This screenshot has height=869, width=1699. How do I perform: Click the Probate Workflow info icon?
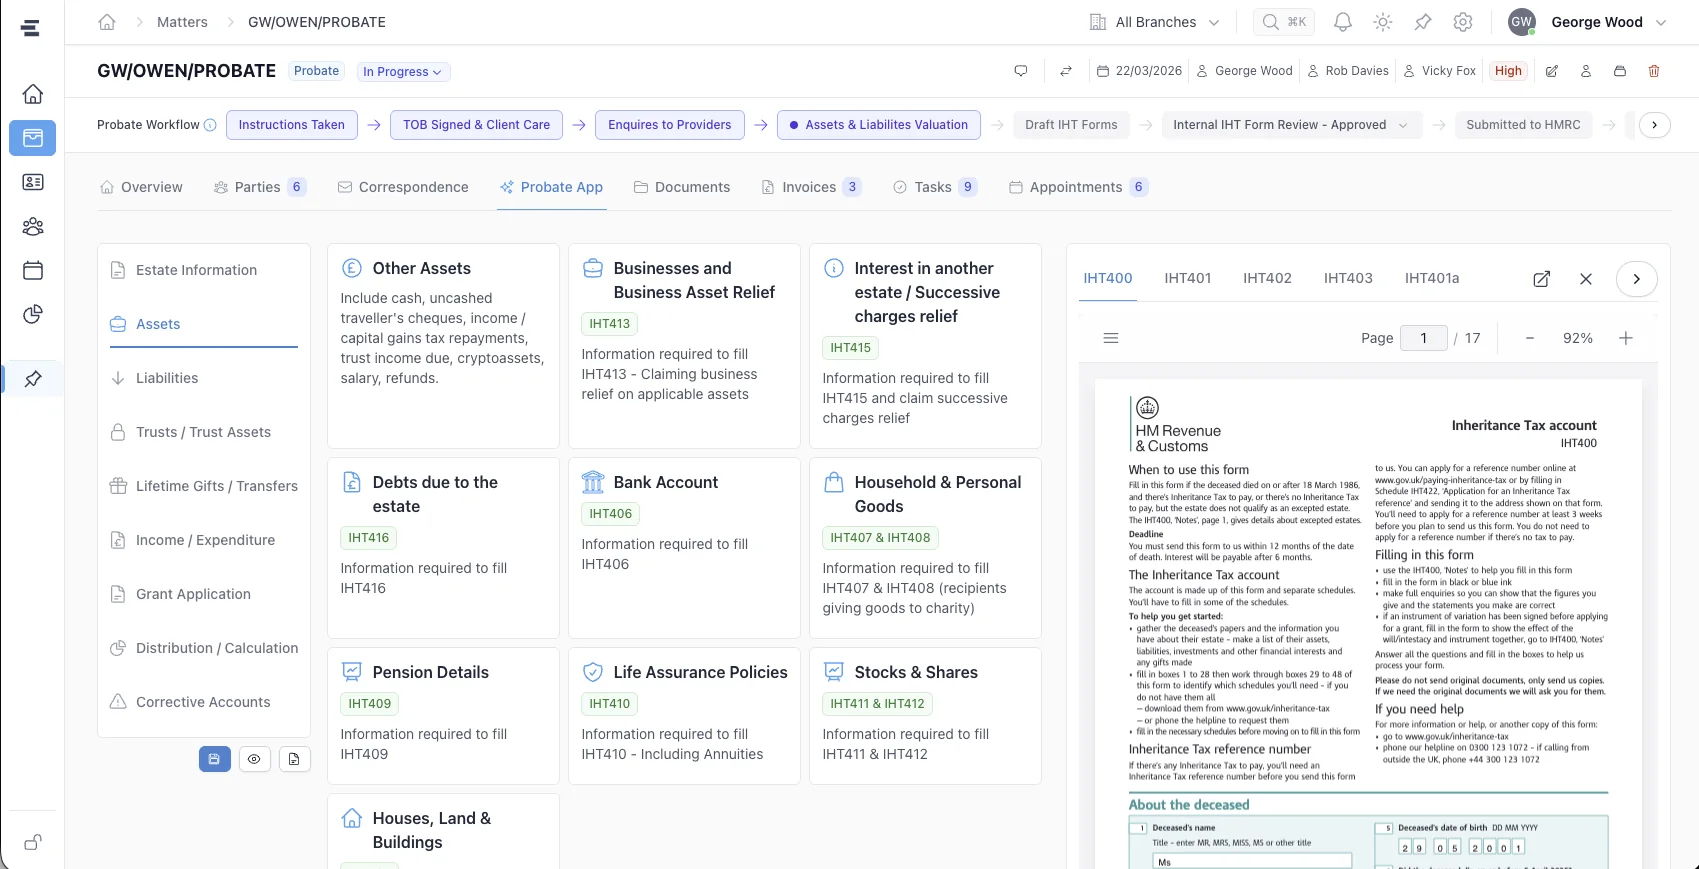[x=210, y=125]
